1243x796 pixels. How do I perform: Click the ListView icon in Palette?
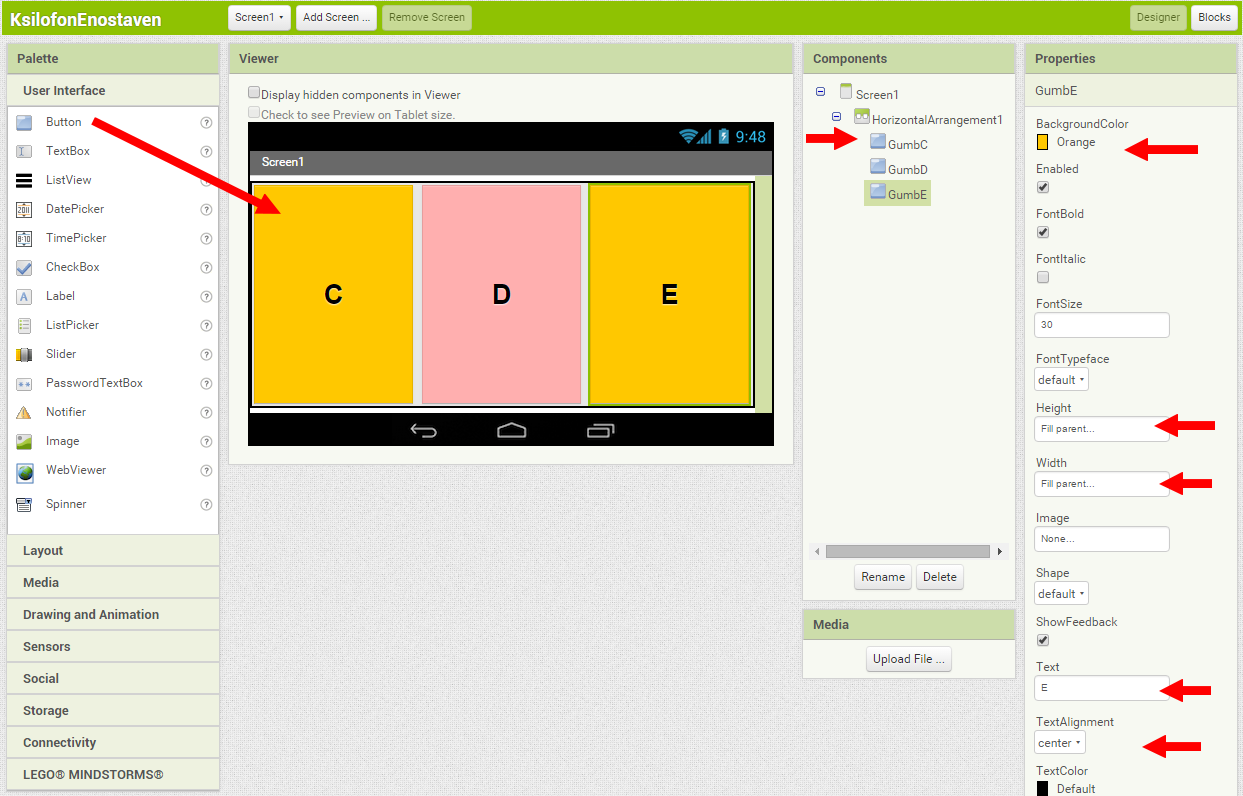pos(25,181)
